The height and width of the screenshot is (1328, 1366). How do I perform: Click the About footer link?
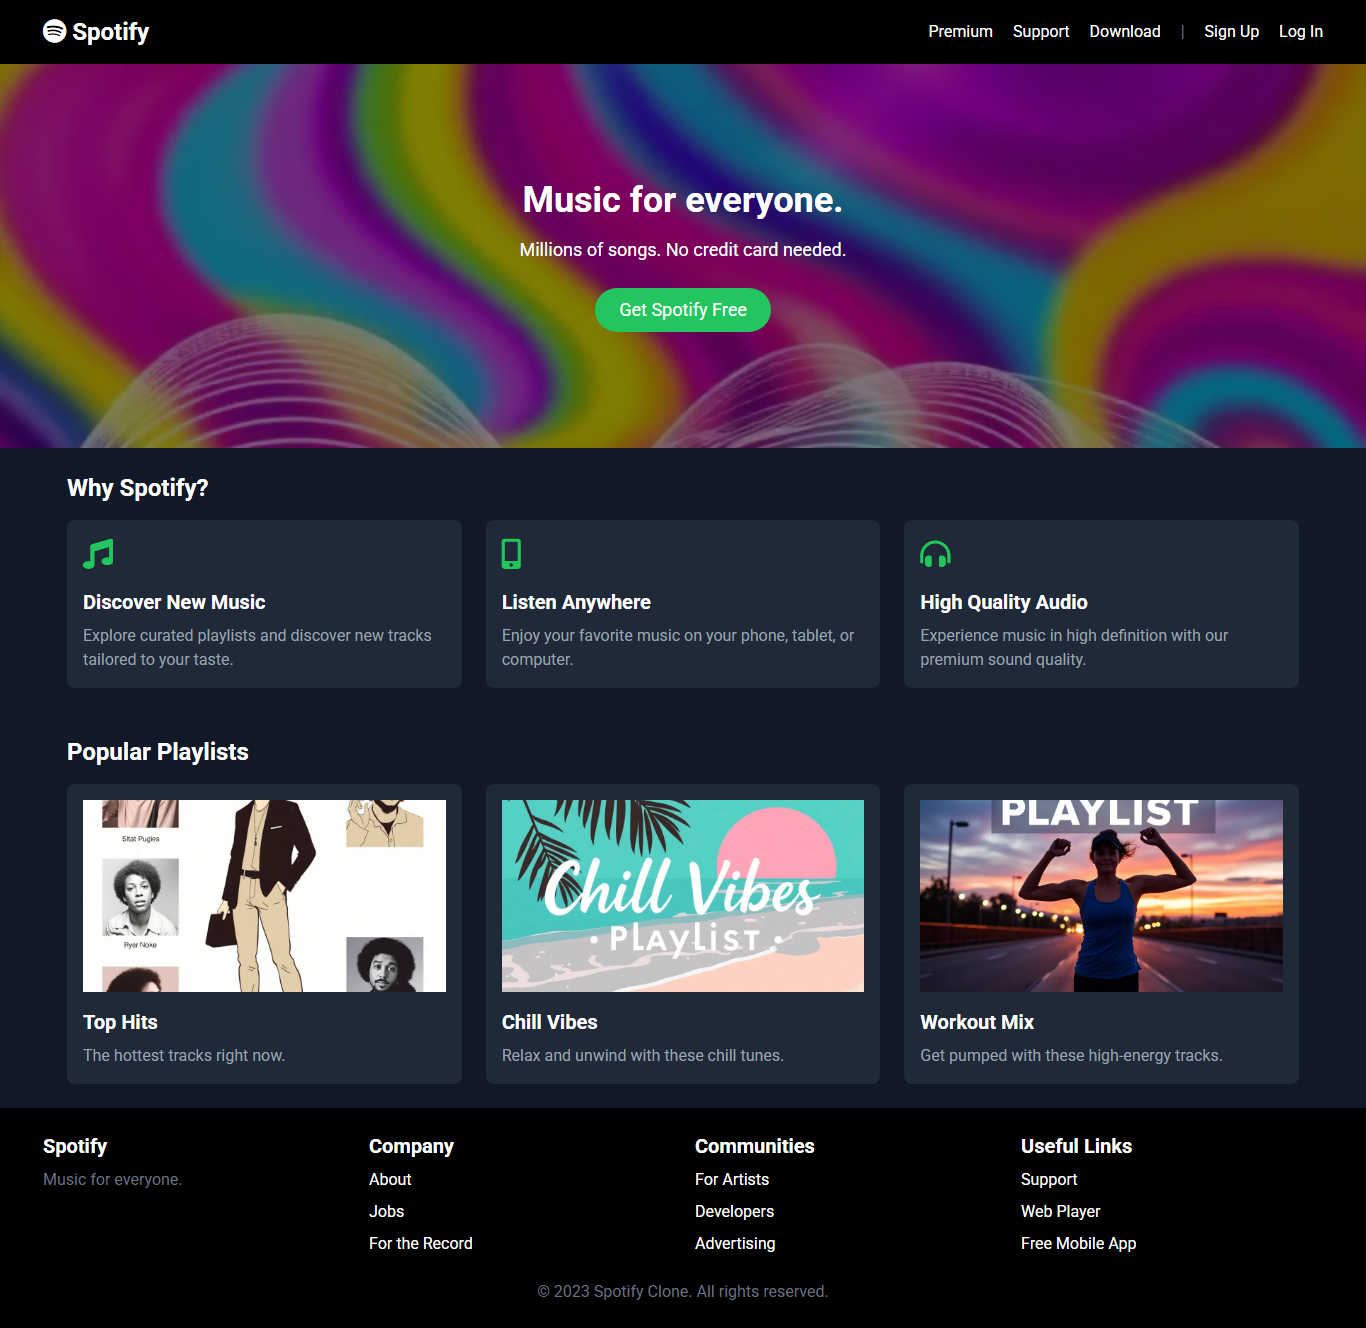[390, 1180]
